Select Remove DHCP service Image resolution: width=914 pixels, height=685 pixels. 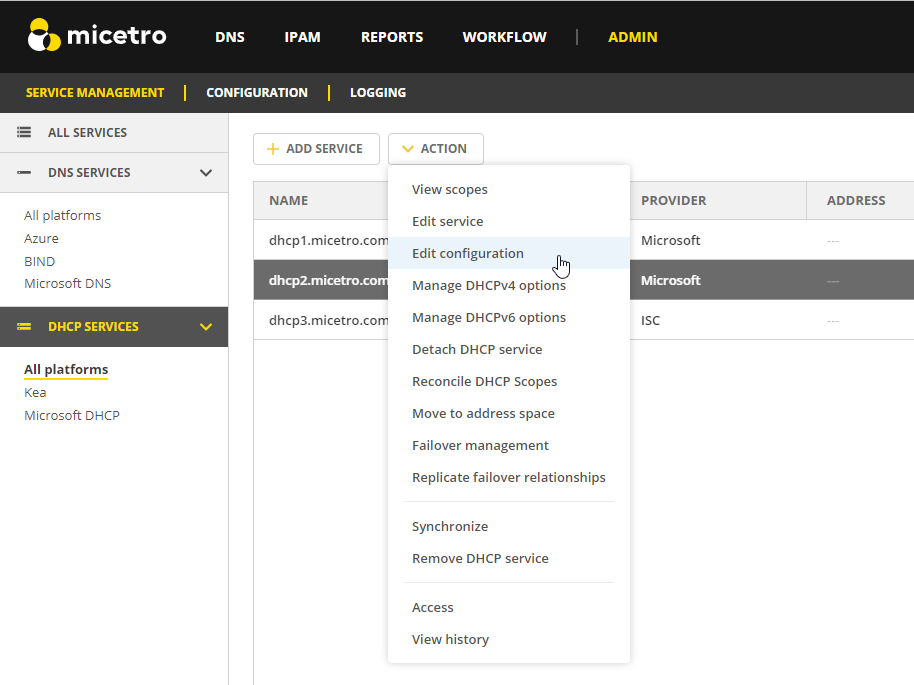509,558
